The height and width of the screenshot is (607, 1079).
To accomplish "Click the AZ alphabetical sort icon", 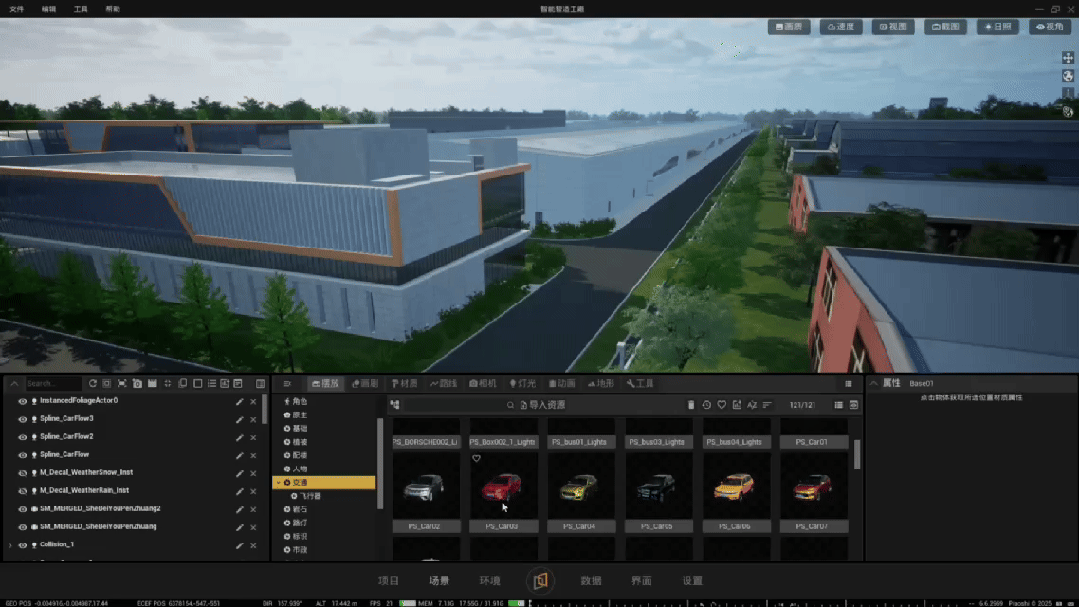I will (x=751, y=405).
